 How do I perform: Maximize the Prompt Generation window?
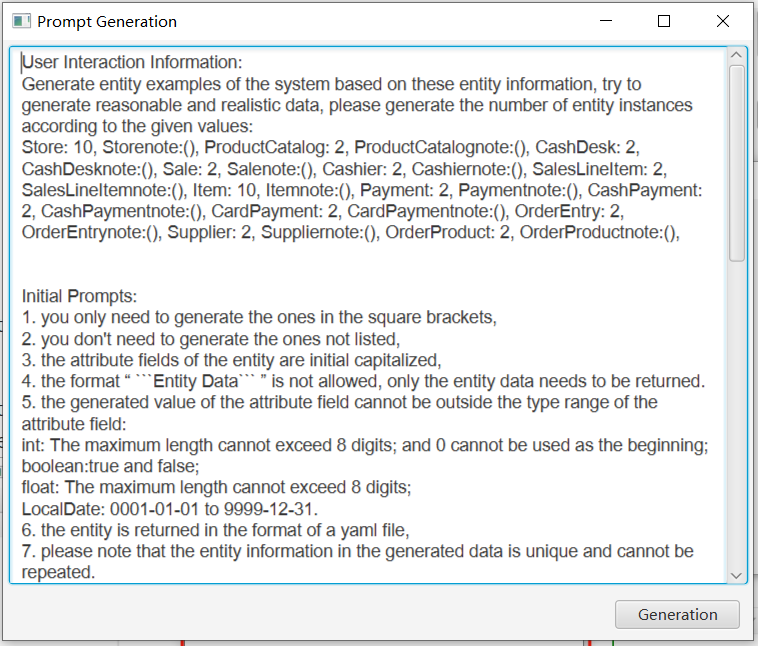[664, 21]
